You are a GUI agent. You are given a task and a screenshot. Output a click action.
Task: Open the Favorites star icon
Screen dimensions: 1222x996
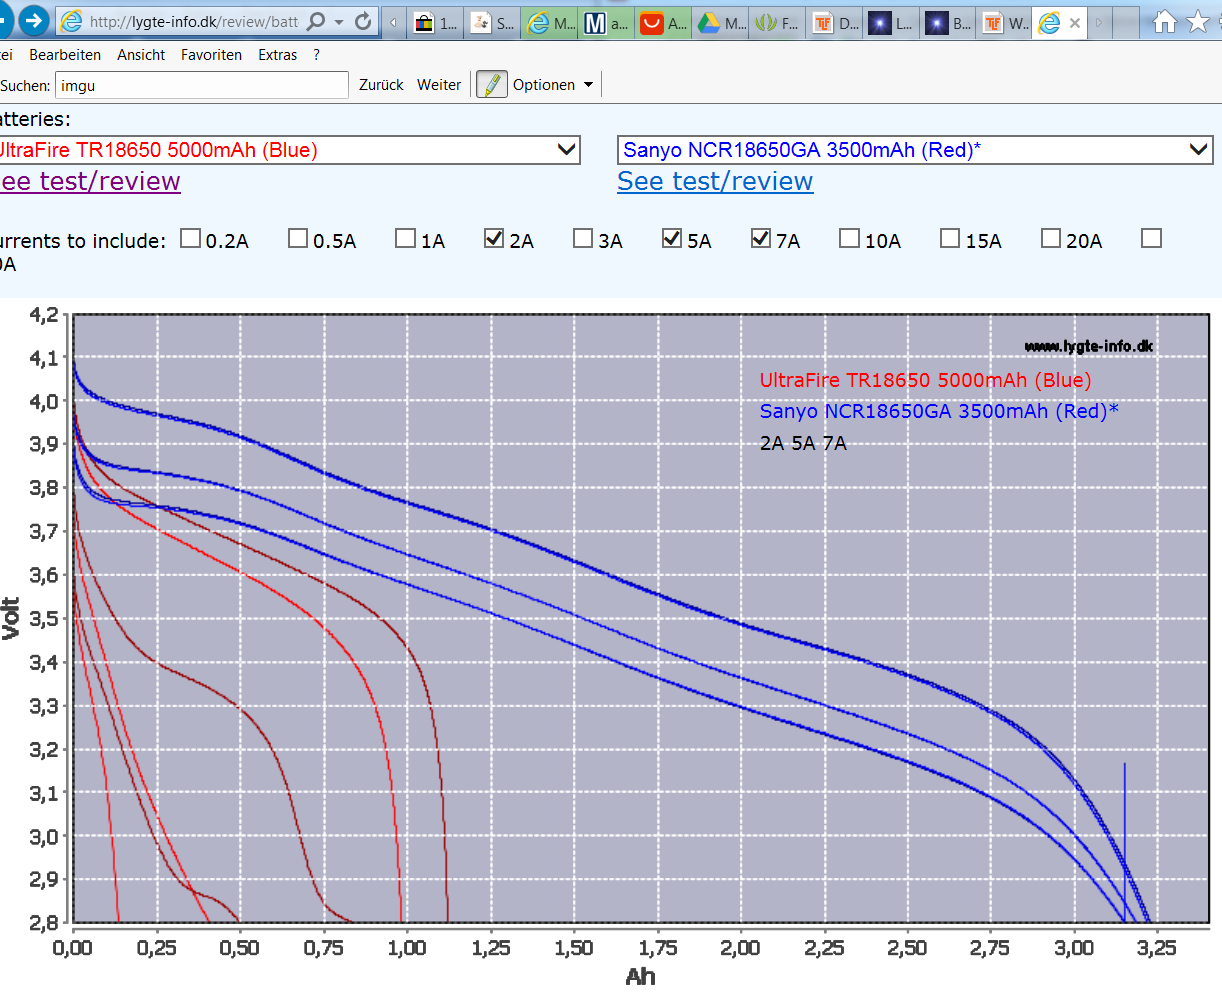[x=1199, y=22]
